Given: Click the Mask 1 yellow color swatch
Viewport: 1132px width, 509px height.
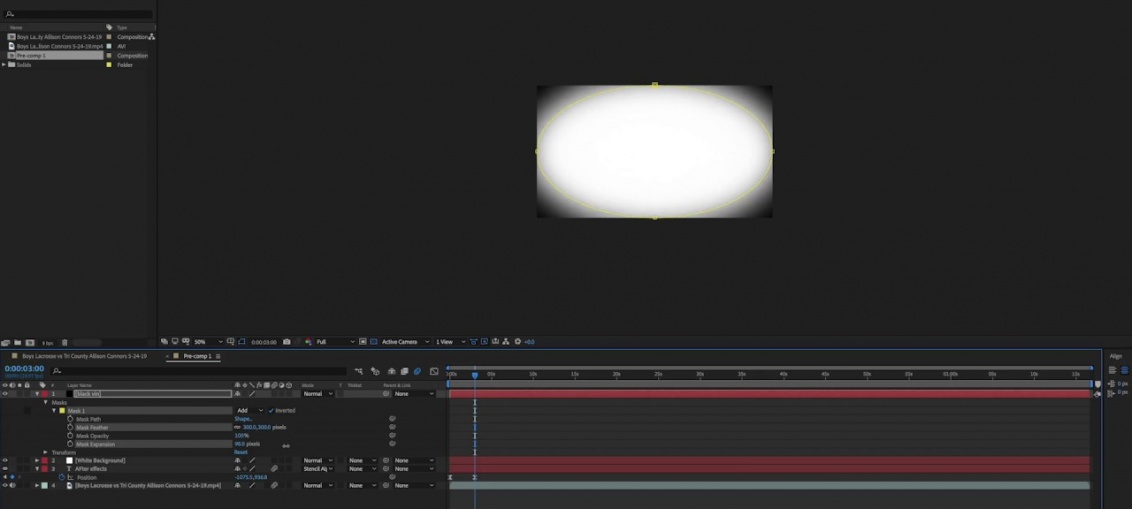Looking at the screenshot, I should coord(62,410).
